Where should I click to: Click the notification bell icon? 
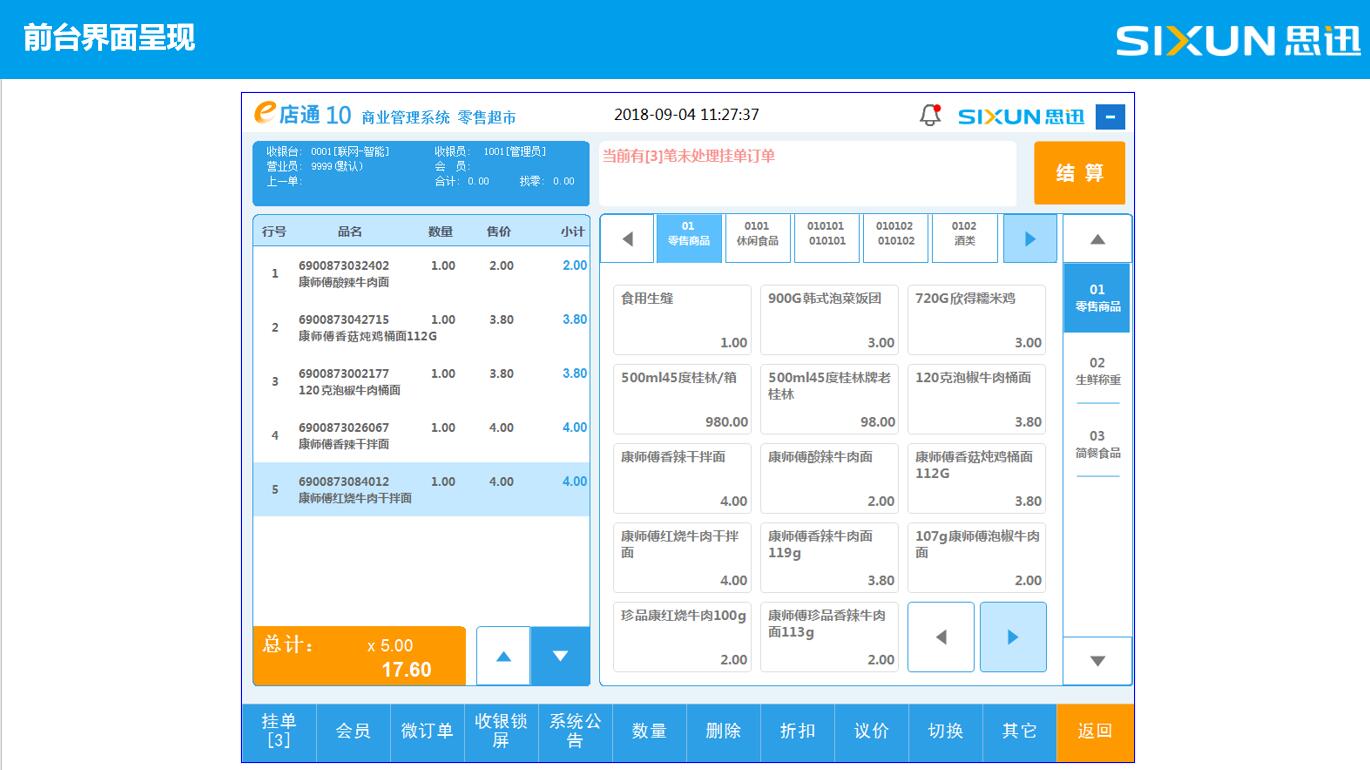pos(930,116)
